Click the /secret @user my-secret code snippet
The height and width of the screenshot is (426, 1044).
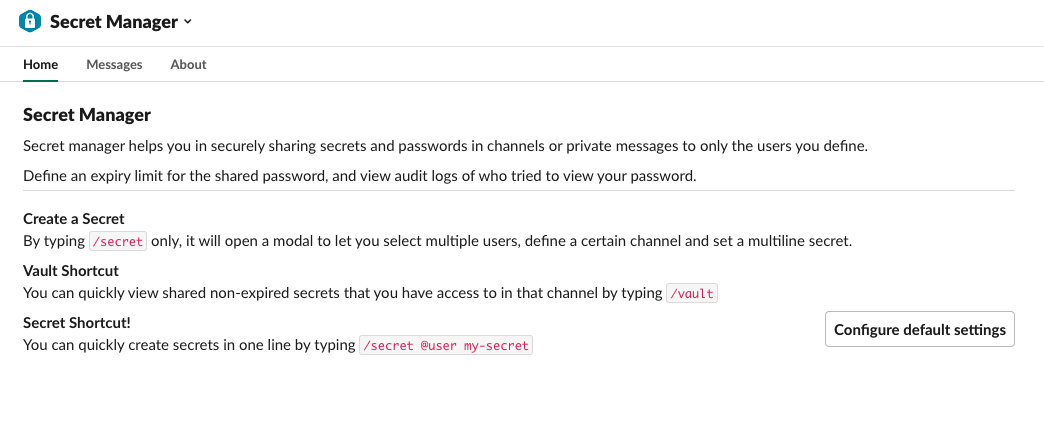tap(446, 345)
